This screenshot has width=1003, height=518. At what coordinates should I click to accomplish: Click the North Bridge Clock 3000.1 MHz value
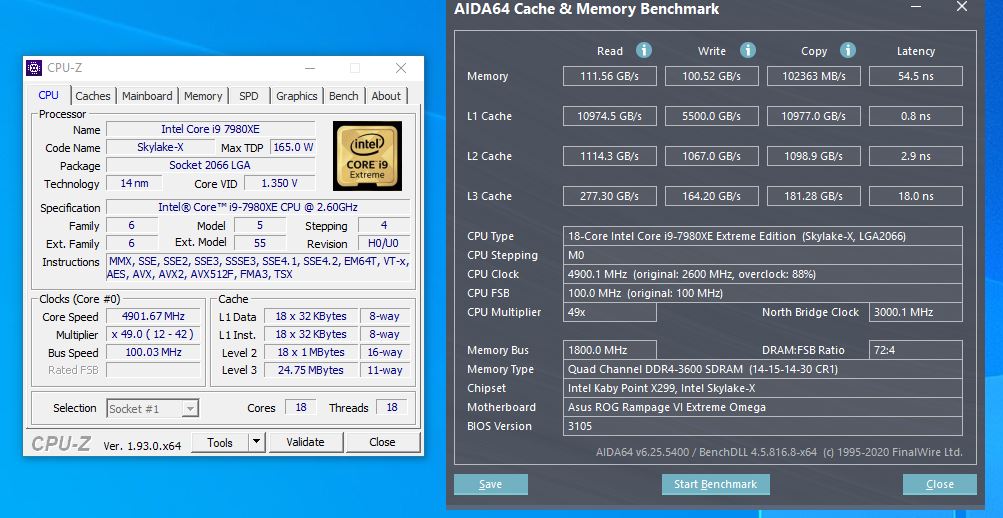coord(916,312)
